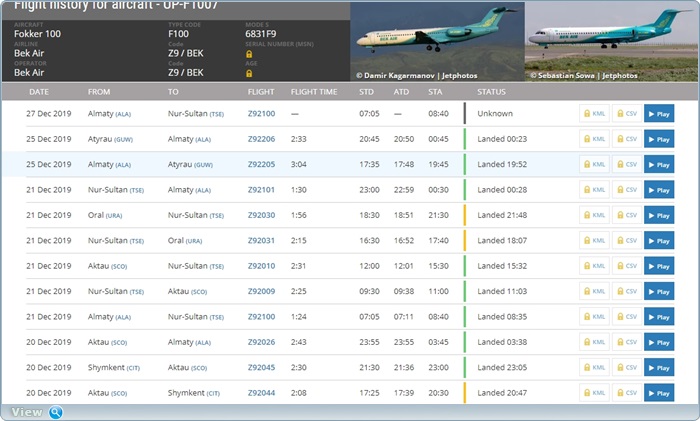This screenshot has width=700, height=421.
Task: Play flight Z92206 from Atyrau
Action: pyautogui.click(x=659, y=139)
